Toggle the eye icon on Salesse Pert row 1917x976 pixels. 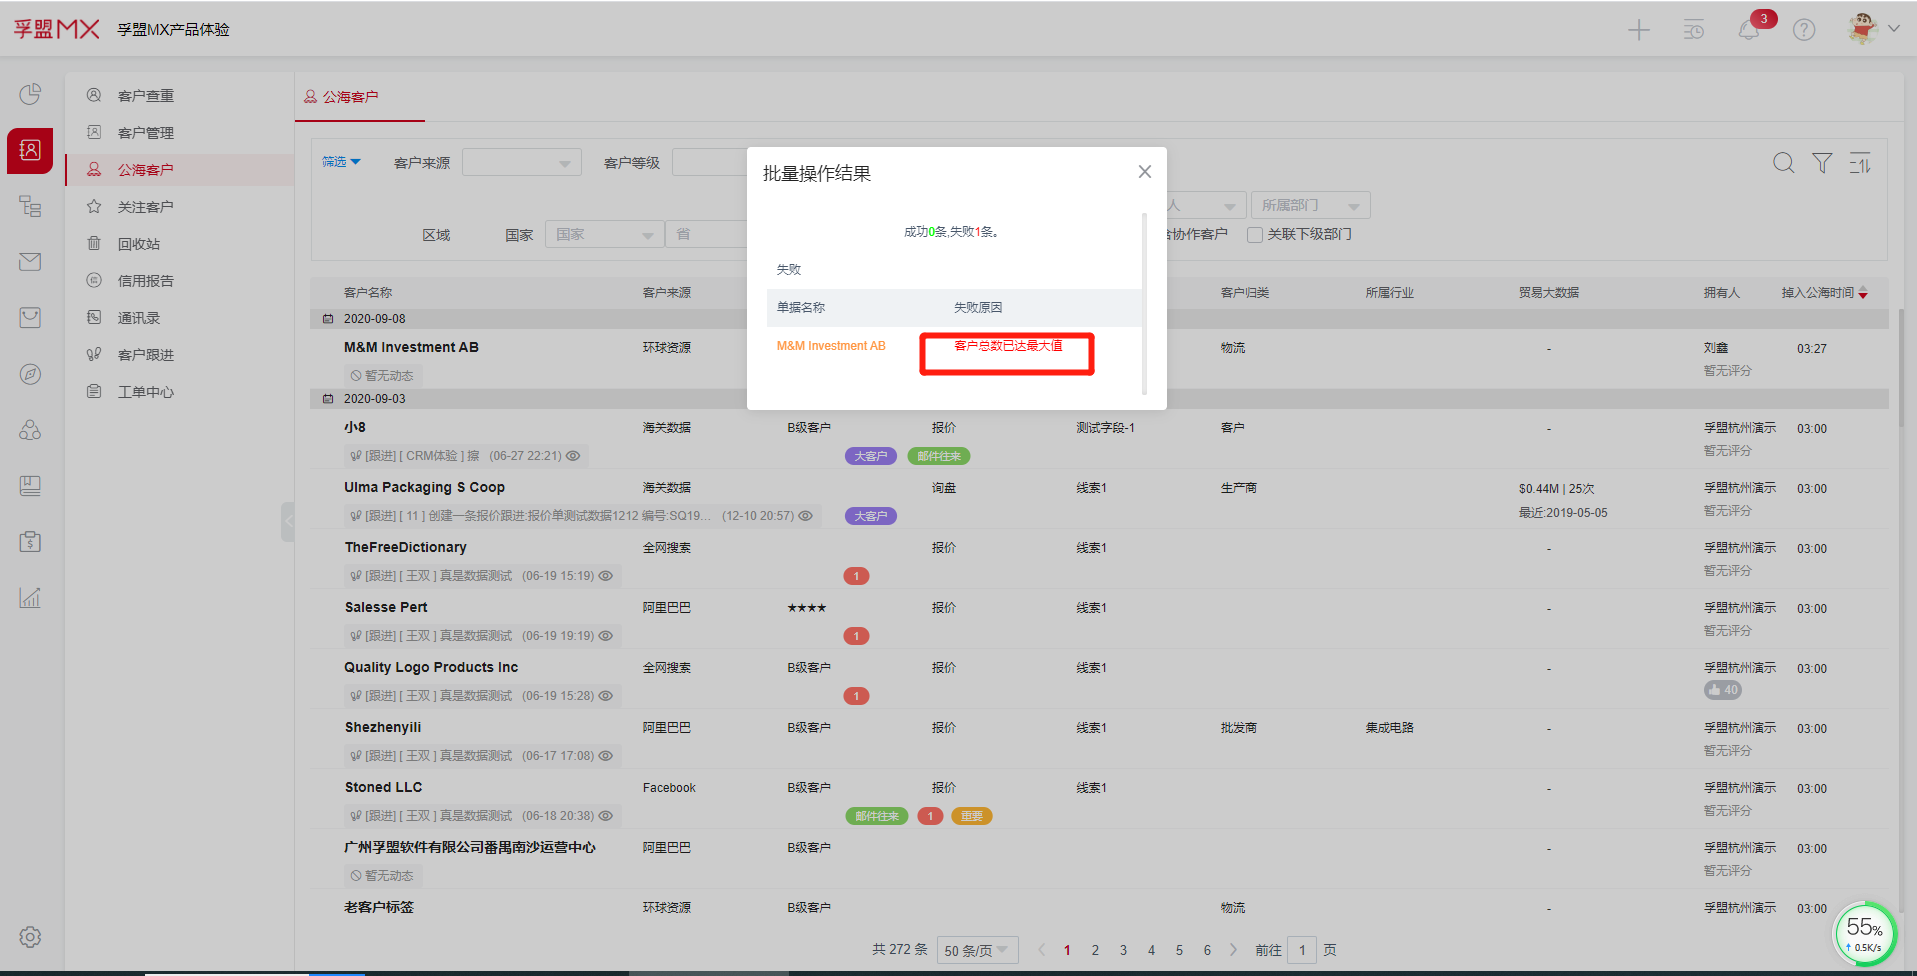pos(606,636)
